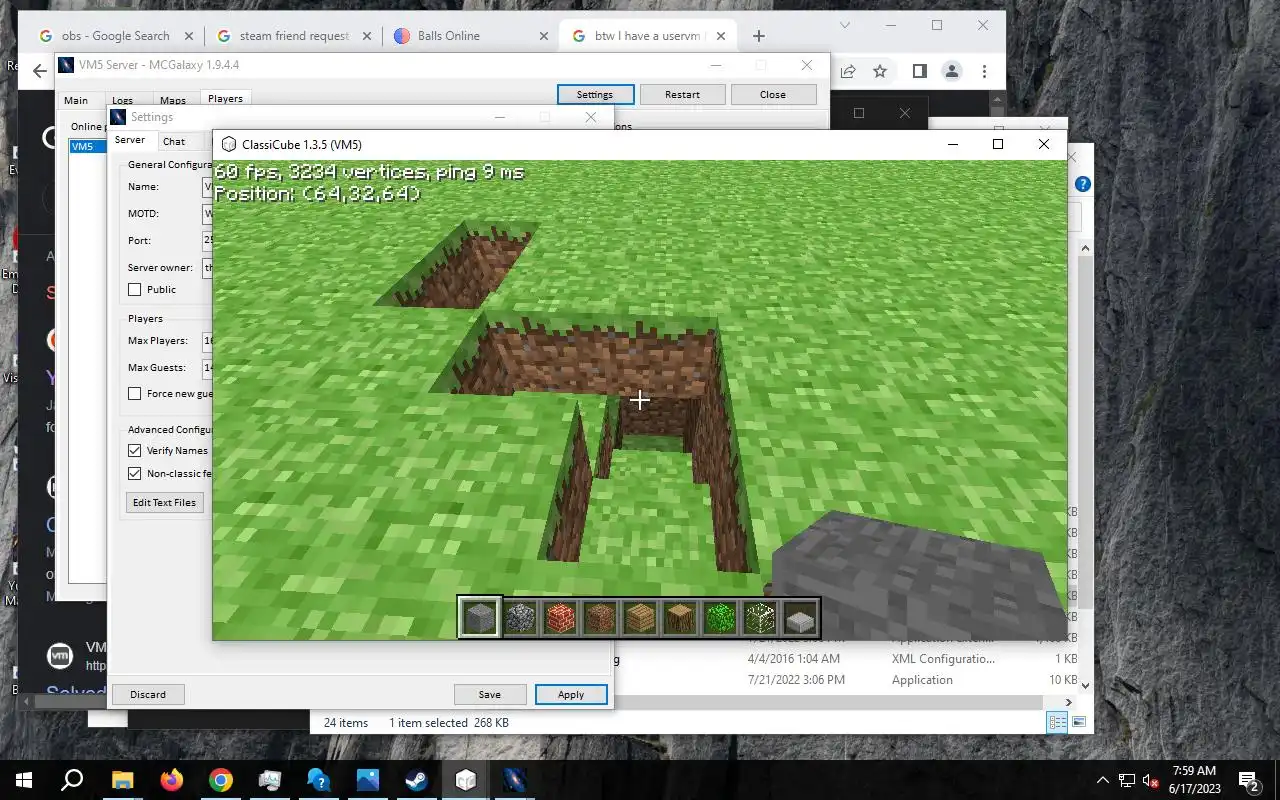Open the notification center
This screenshot has height=800, width=1280.
point(1248,780)
